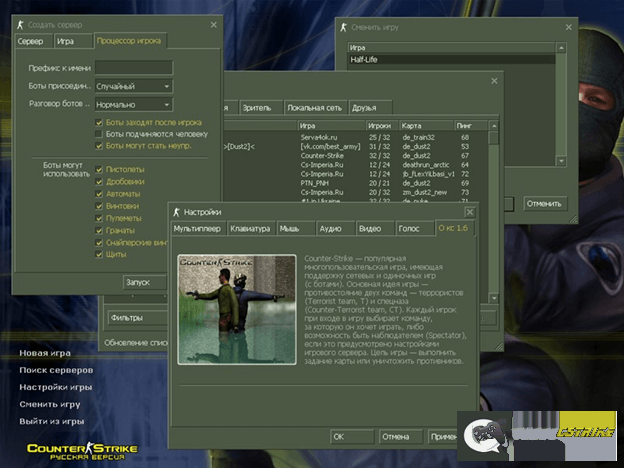The image size is (624, 468).
Task: Toggle the Щиты checkbox
Action: [x=99, y=254]
